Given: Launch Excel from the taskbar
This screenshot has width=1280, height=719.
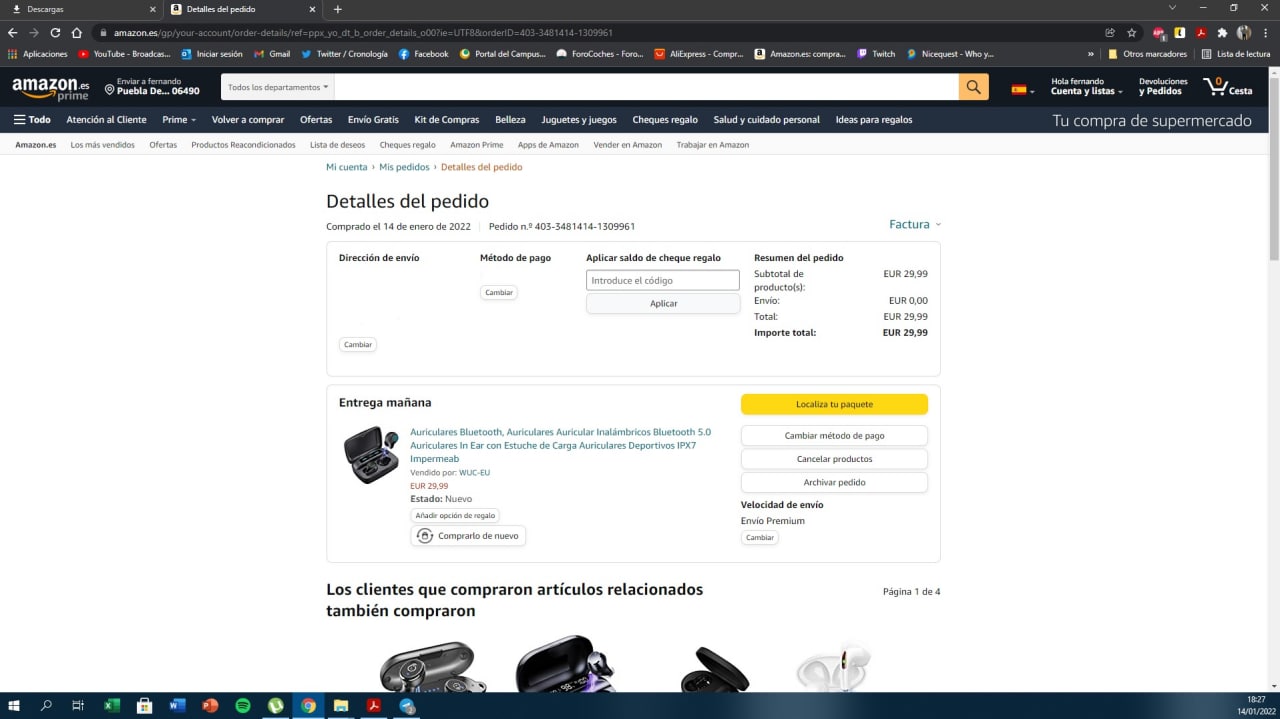Looking at the screenshot, I should coord(111,706).
